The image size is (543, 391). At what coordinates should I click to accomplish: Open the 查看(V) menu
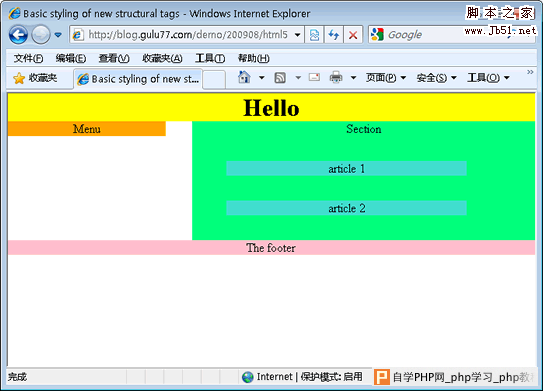pos(114,58)
